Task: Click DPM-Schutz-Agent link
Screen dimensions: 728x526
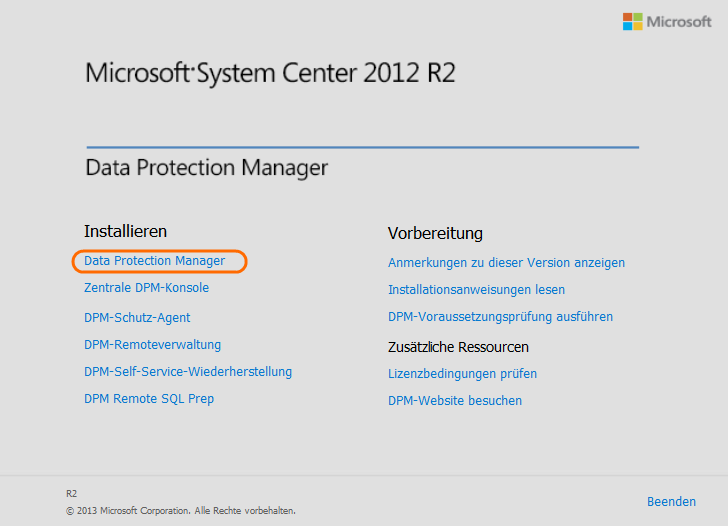Action: pos(137,318)
